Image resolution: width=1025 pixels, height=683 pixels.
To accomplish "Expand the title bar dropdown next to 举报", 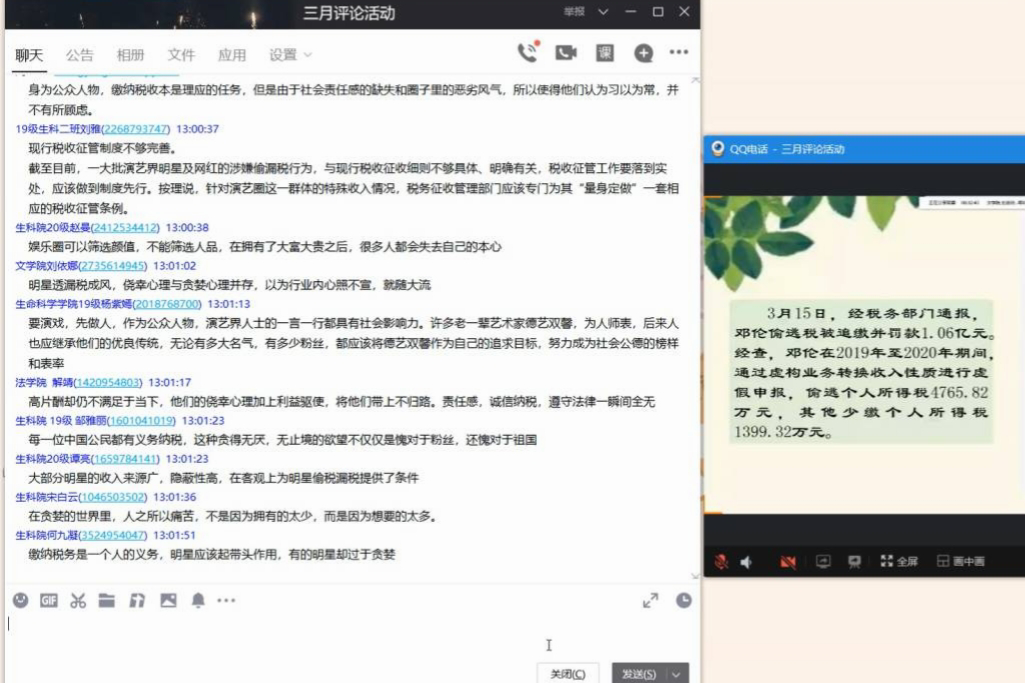I will [x=602, y=12].
